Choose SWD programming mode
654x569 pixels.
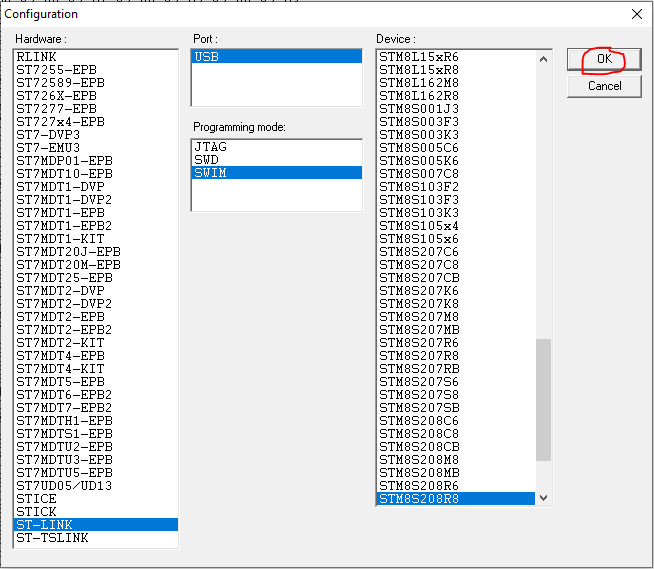pos(277,160)
